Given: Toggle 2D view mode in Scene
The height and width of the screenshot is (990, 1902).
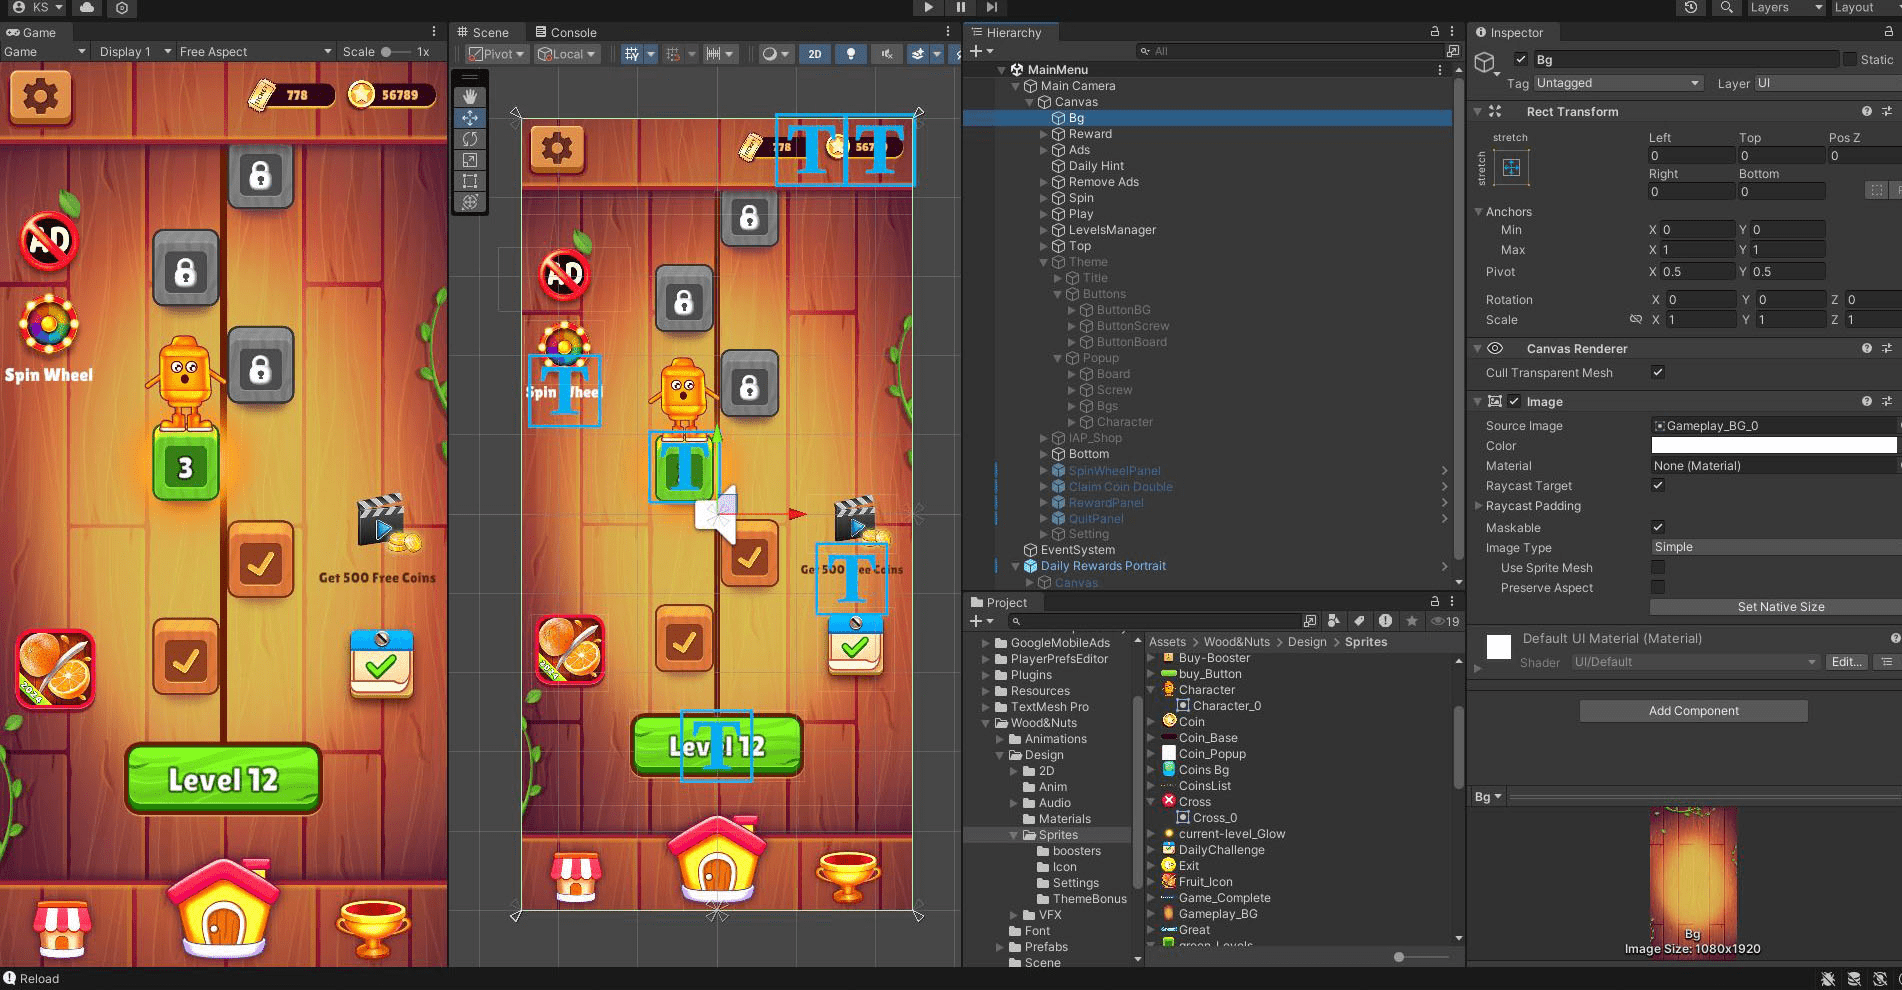Looking at the screenshot, I should point(814,54).
